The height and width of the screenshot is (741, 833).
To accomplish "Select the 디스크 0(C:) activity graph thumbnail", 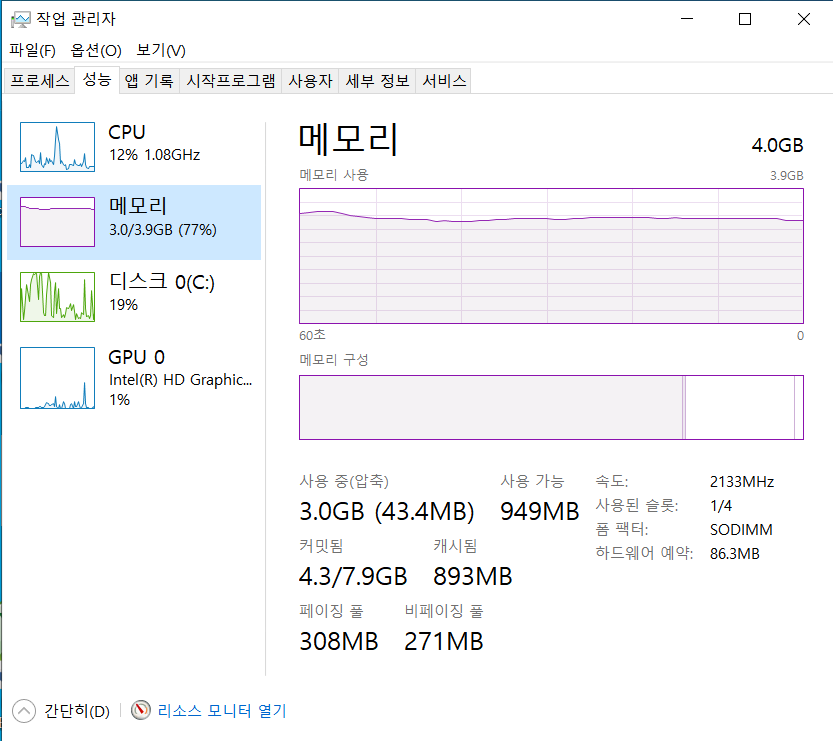I will tap(57, 296).
